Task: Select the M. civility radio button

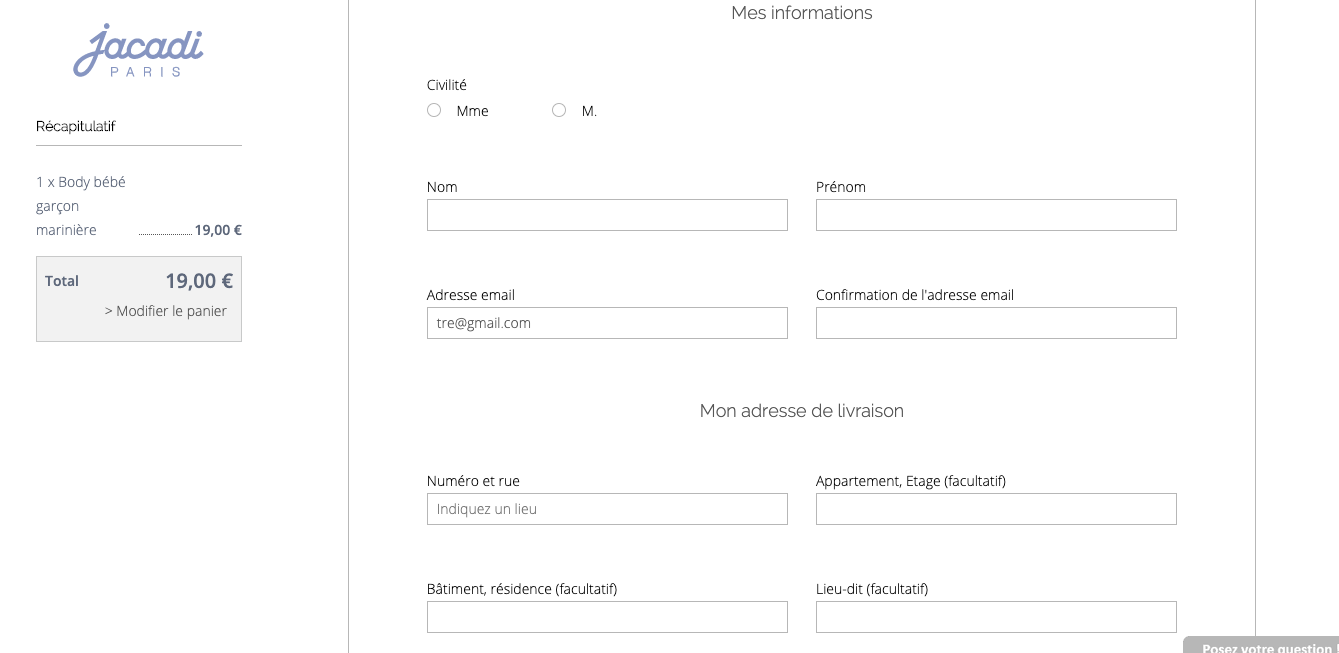Action: [559, 110]
